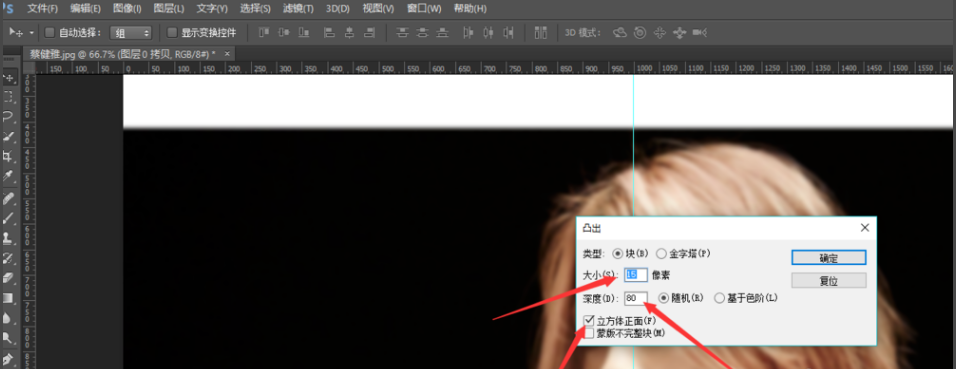Screen dimensions: 956x369
Task: Click Align Bottom Edges icon
Action: click(x=303, y=32)
